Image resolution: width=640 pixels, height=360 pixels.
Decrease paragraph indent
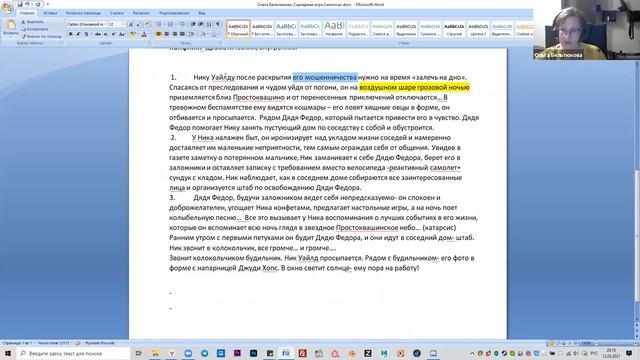(x=193, y=24)
